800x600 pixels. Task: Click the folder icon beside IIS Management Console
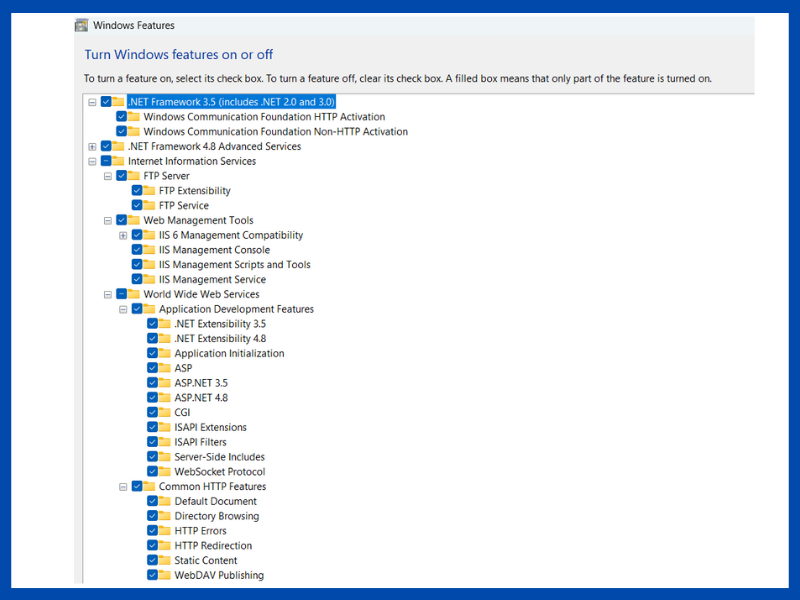point(149,250)
